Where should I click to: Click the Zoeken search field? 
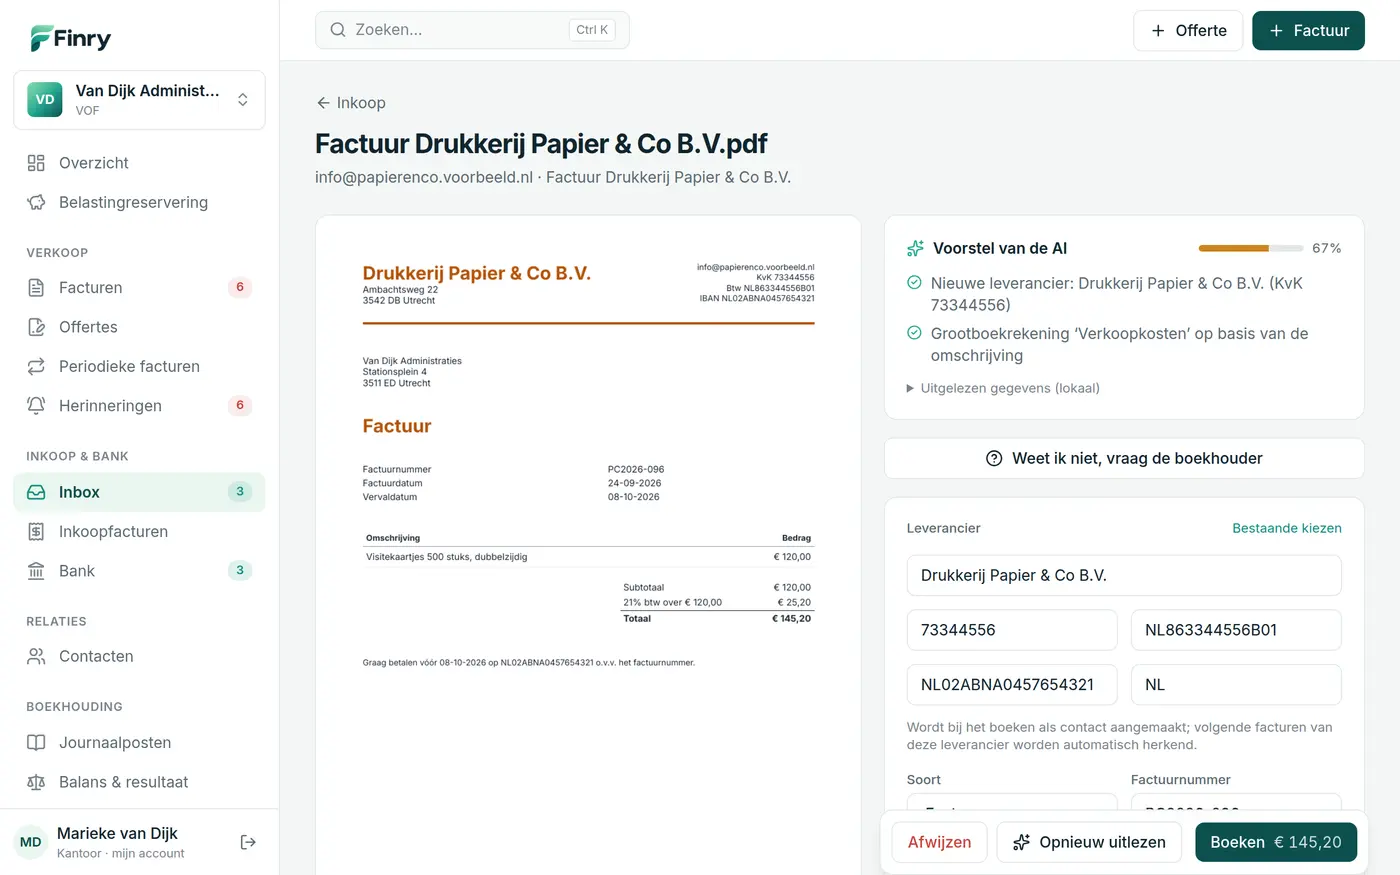click(472, 30)
